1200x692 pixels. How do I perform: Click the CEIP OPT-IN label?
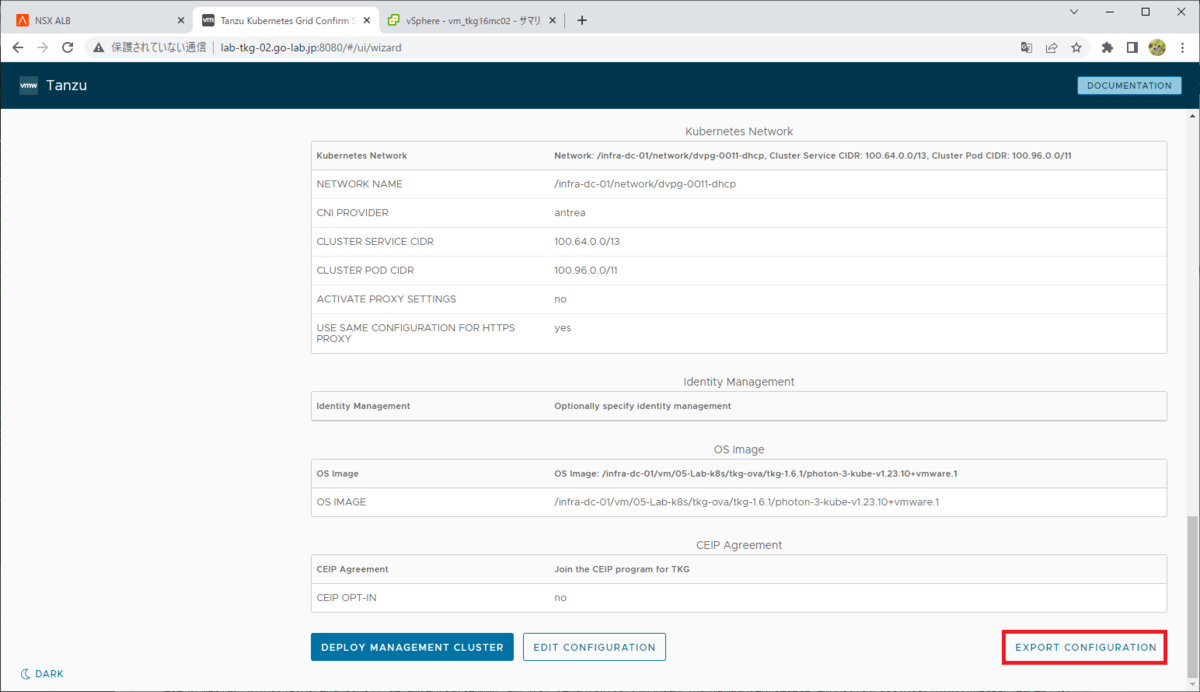point(346,598)
